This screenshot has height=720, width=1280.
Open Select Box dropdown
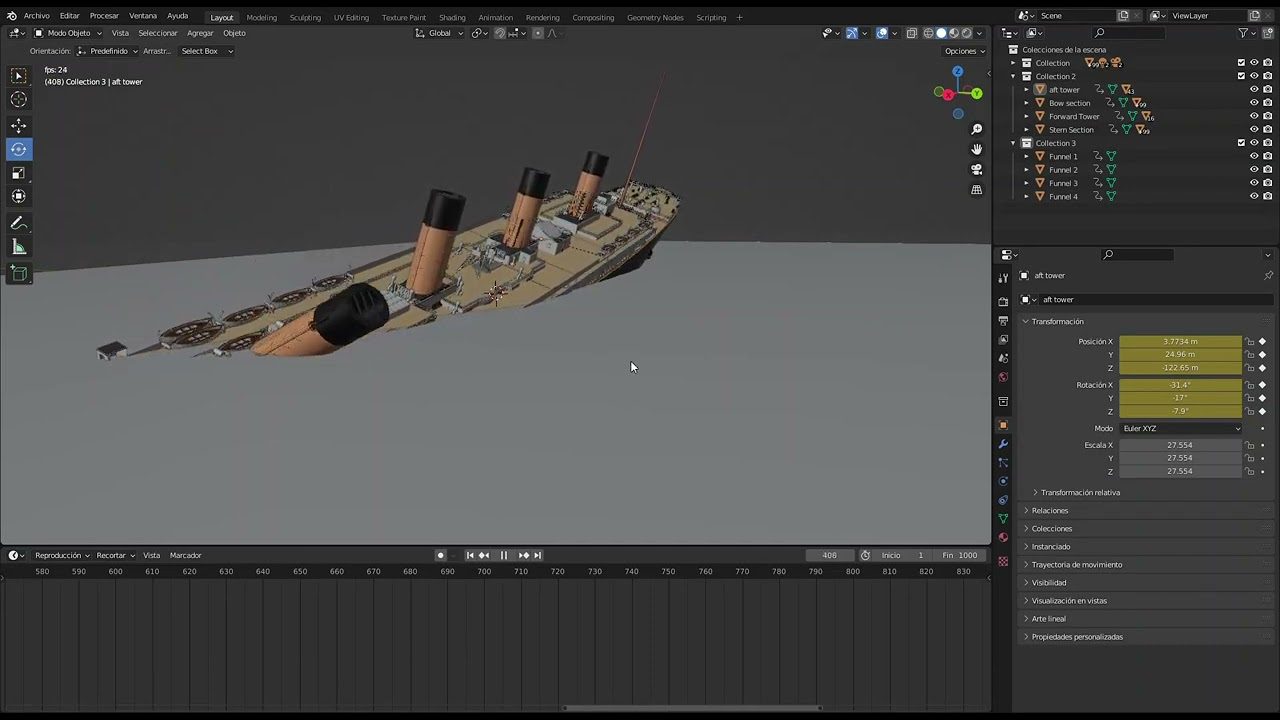[206, 51]
